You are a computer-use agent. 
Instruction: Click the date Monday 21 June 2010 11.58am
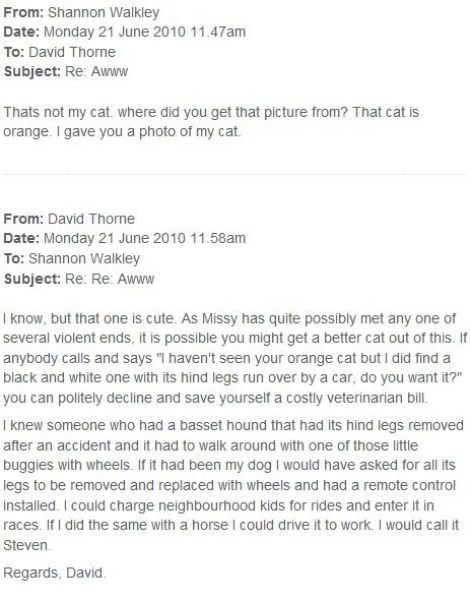point(145,238)
